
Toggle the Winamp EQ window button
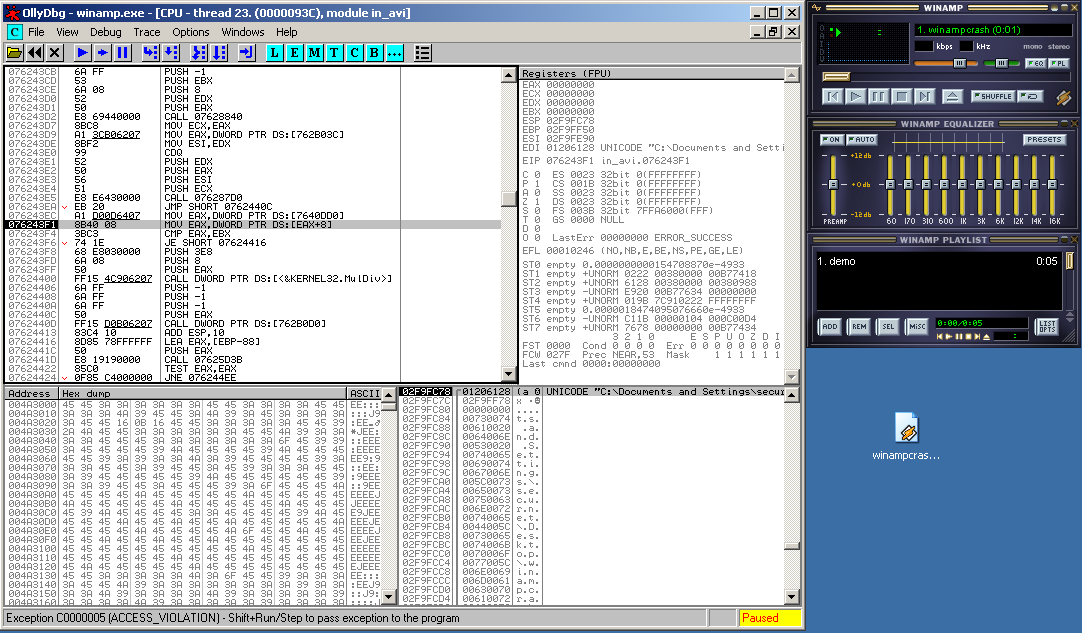1035,64
